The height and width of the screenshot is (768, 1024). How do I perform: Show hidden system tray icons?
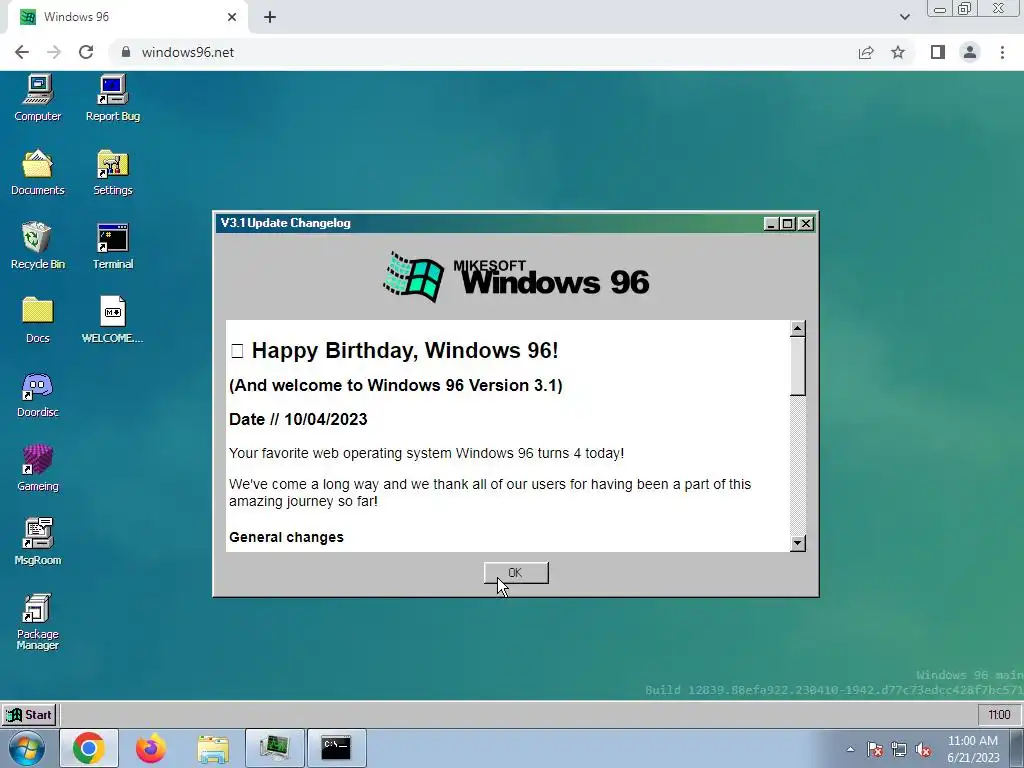click(850, 749)
